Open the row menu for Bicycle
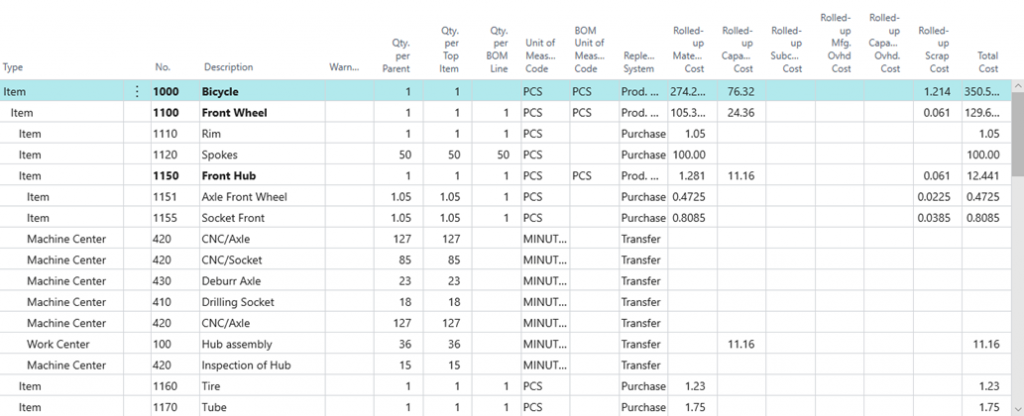 pos(138,92)
